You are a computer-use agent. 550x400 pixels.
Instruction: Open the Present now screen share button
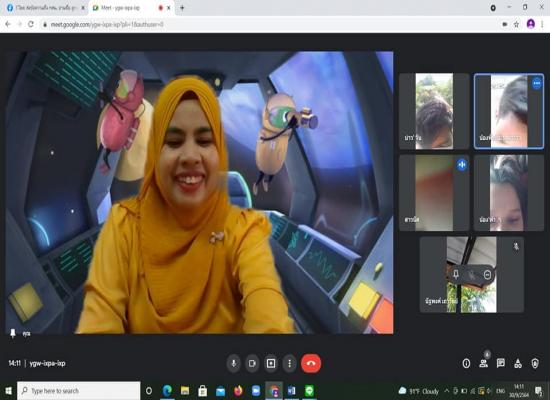pyautogui.click(x=271, y=363)
